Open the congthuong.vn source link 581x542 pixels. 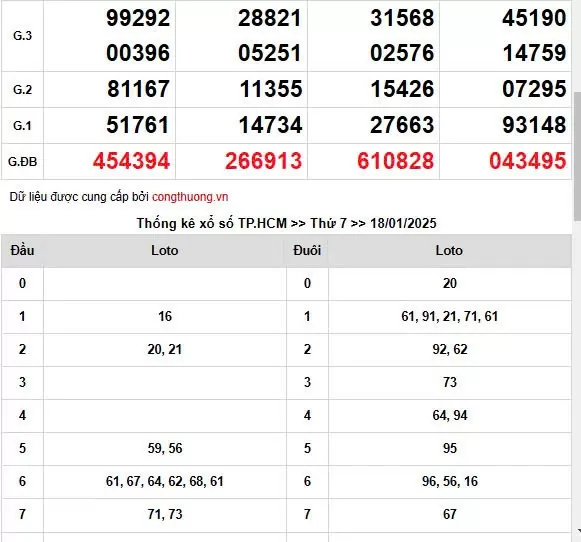[190, 197]
